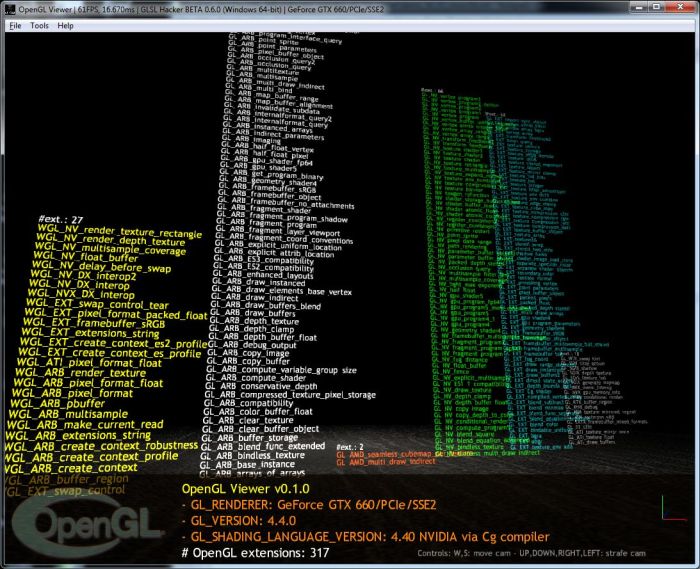Screen dimensions: 700x569
Task: Select WGL_EXT_framebuffer_sRGB text
Action: click(94, 323)
